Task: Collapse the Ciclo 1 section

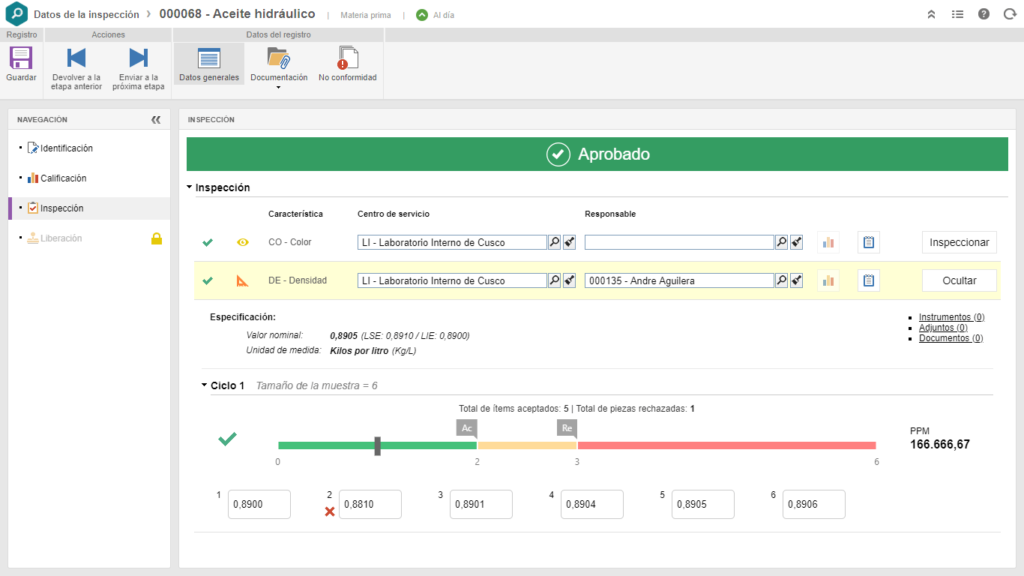Action: tap(203, 385)
